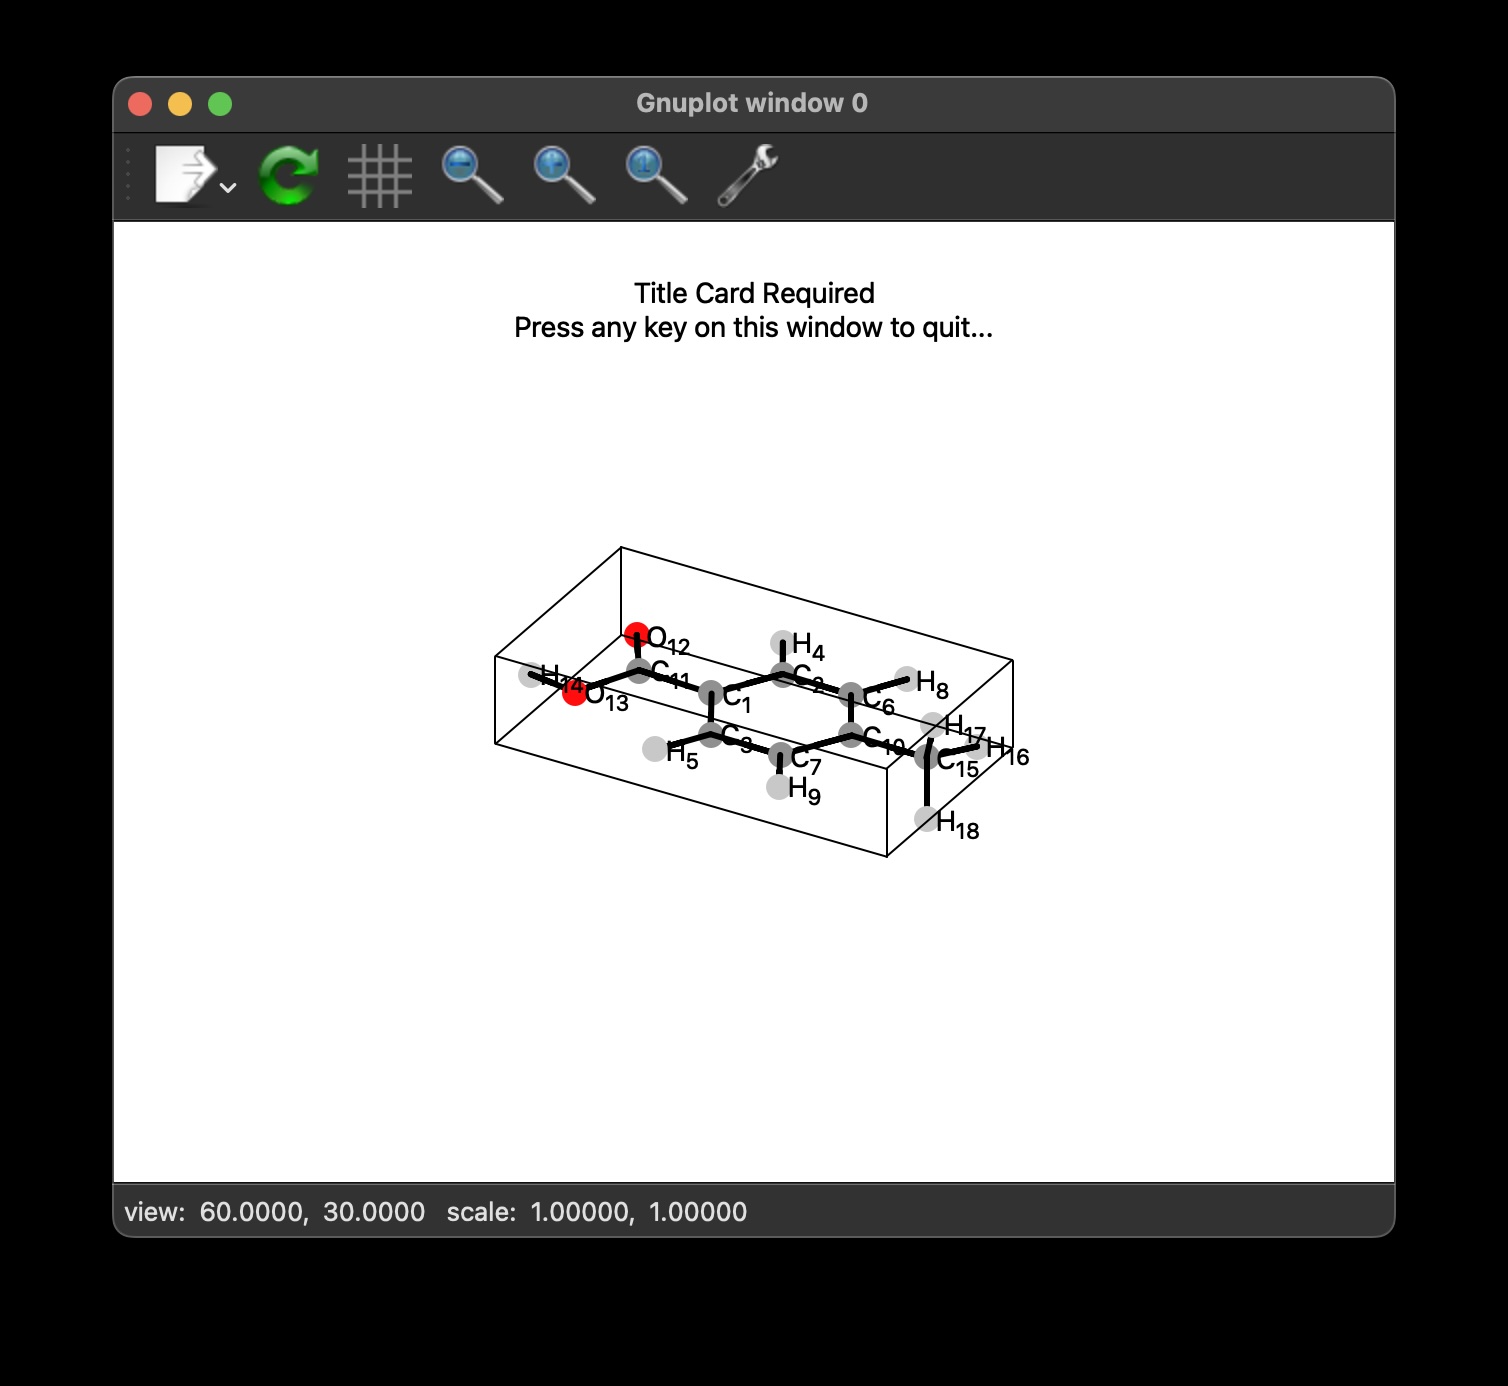Close the Gnuplot window with red button
1508x1386 pixels.
[x=140, y=104]
